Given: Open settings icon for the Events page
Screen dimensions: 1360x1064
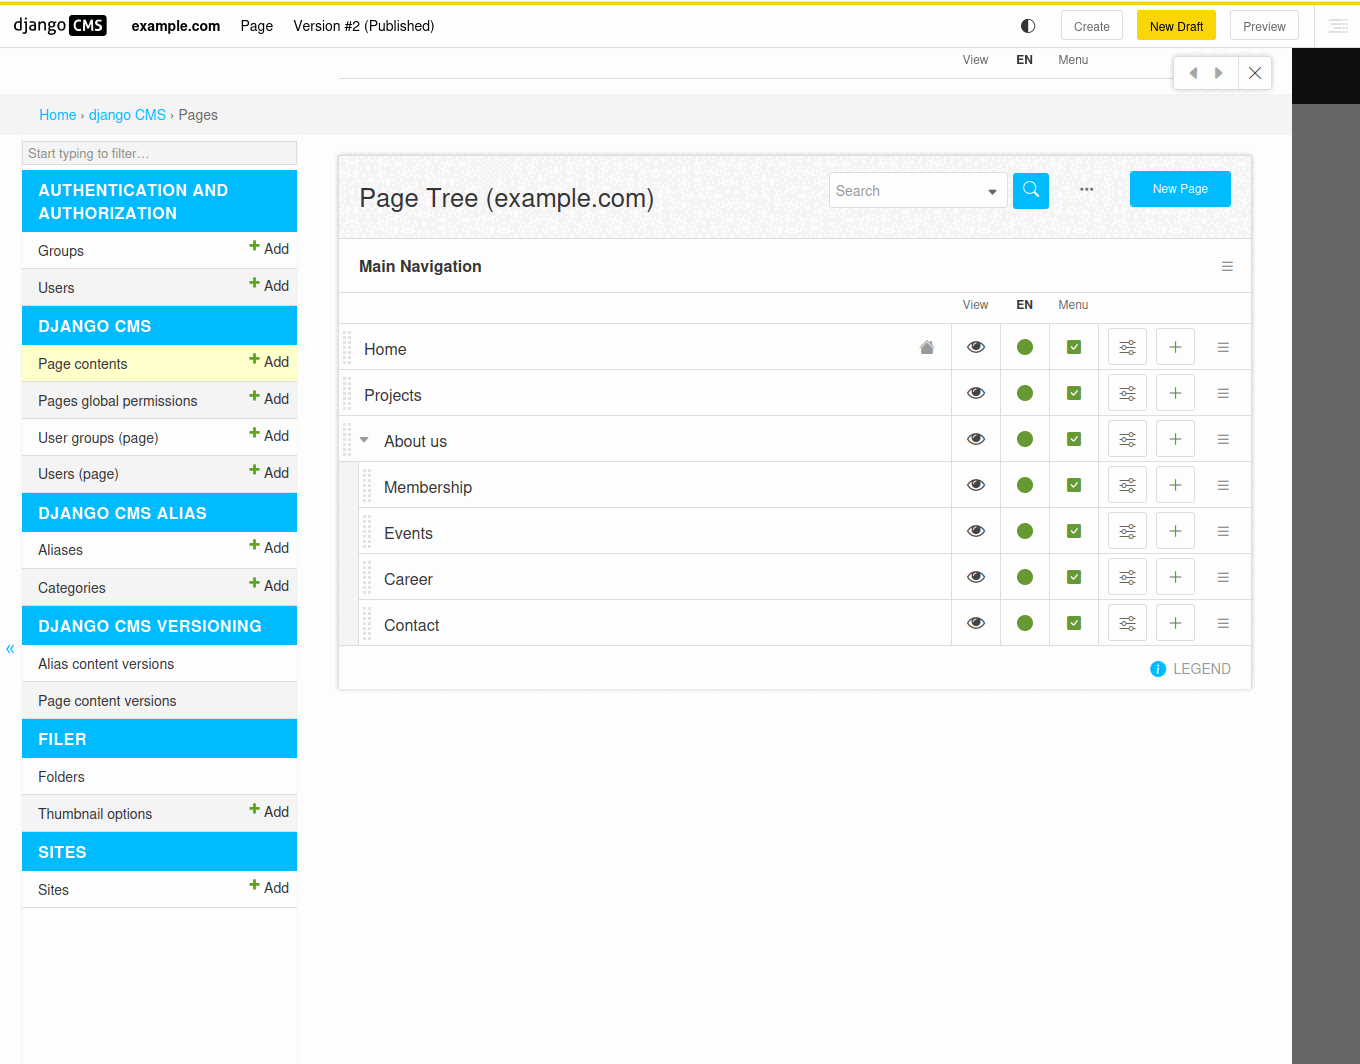Looking at the screenshot, I should point(1127,531).
